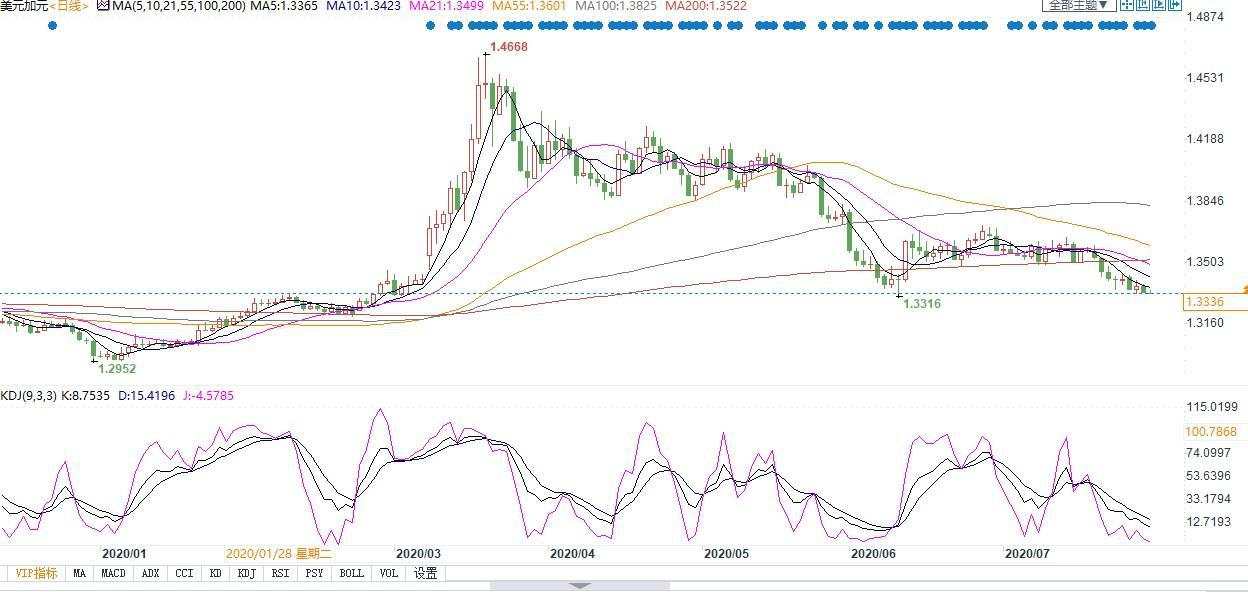The image size is (1248, 592).
Task: Click the rightmost arrow chart icon
Action: [x=1175, y=4]
